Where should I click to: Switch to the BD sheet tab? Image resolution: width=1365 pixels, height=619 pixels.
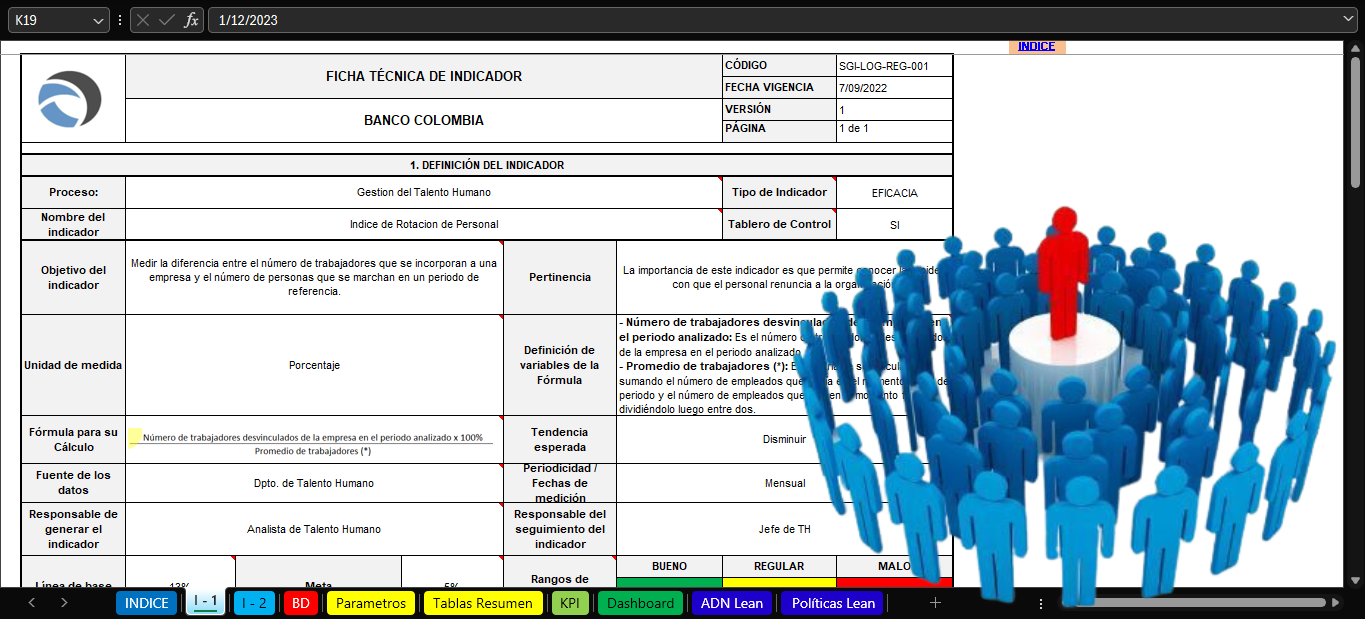[x=300, y=603]
